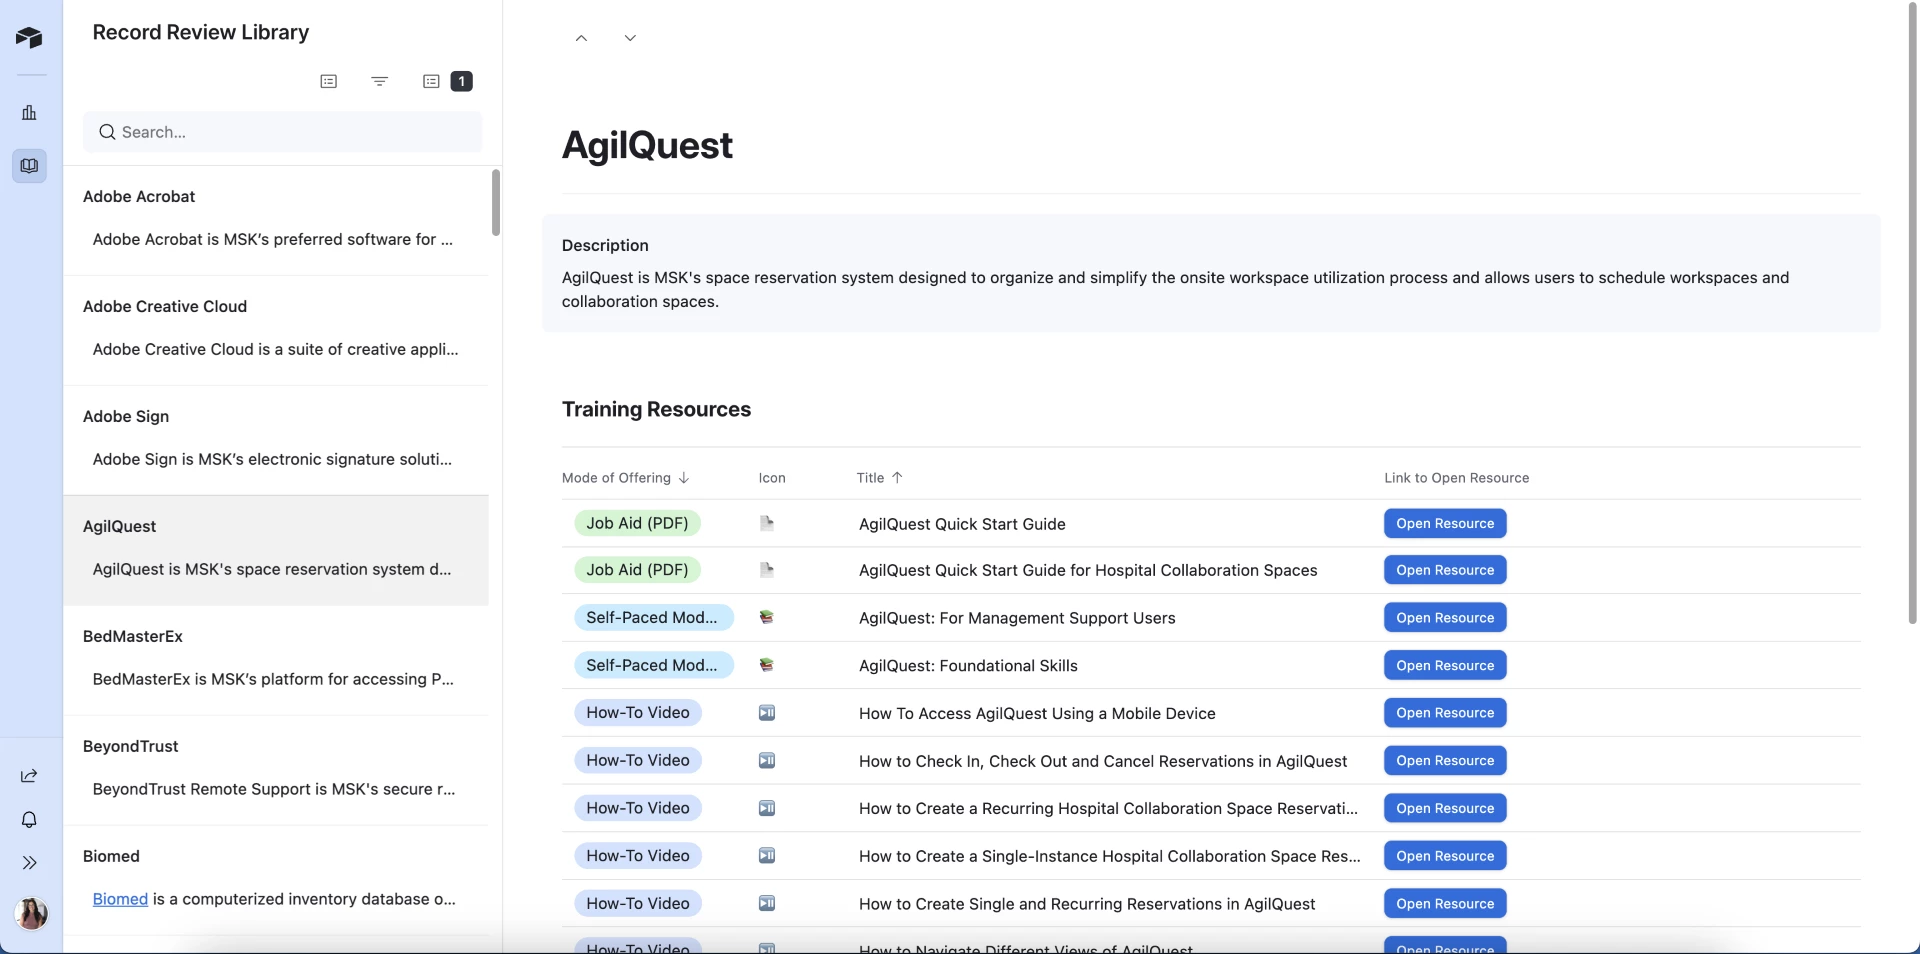Click the list view layout icon
This screenshot has width=1920, height=954.
click(x=329, y=81)
